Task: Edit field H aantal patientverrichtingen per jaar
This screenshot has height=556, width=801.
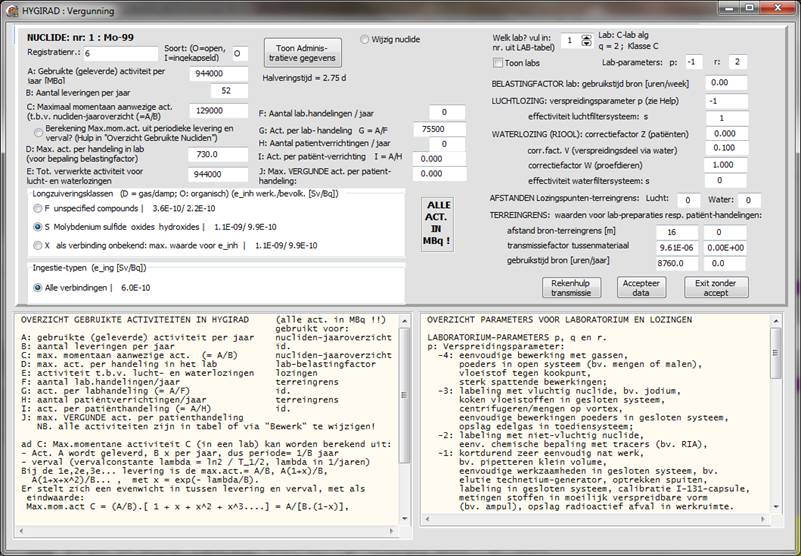Action: [x=447, y=144]
